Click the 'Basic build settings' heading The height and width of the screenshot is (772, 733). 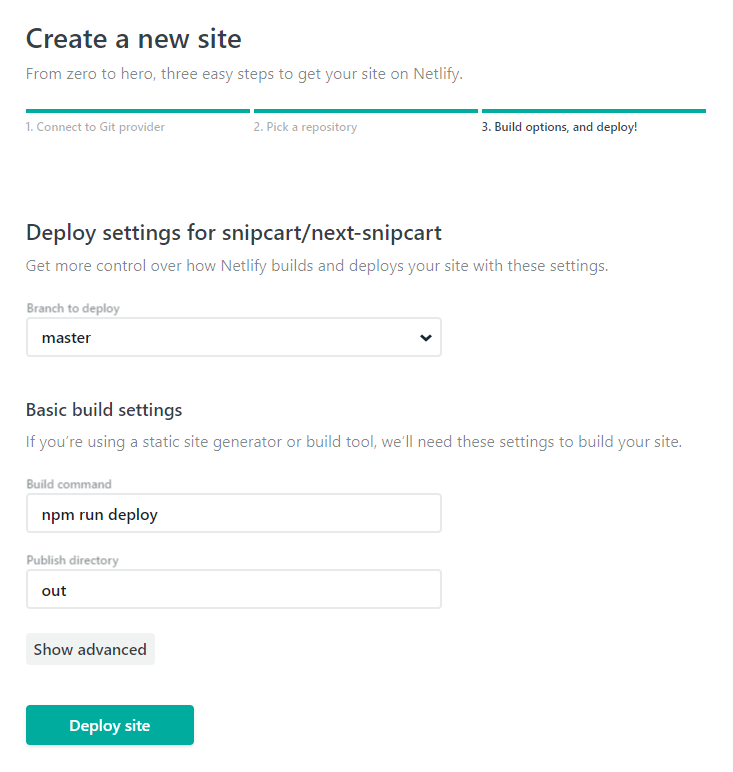coord(104,410)
